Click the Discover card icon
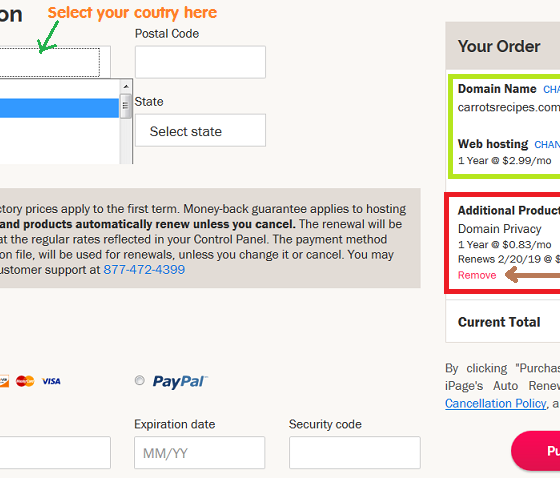 [x=4, y=381]
